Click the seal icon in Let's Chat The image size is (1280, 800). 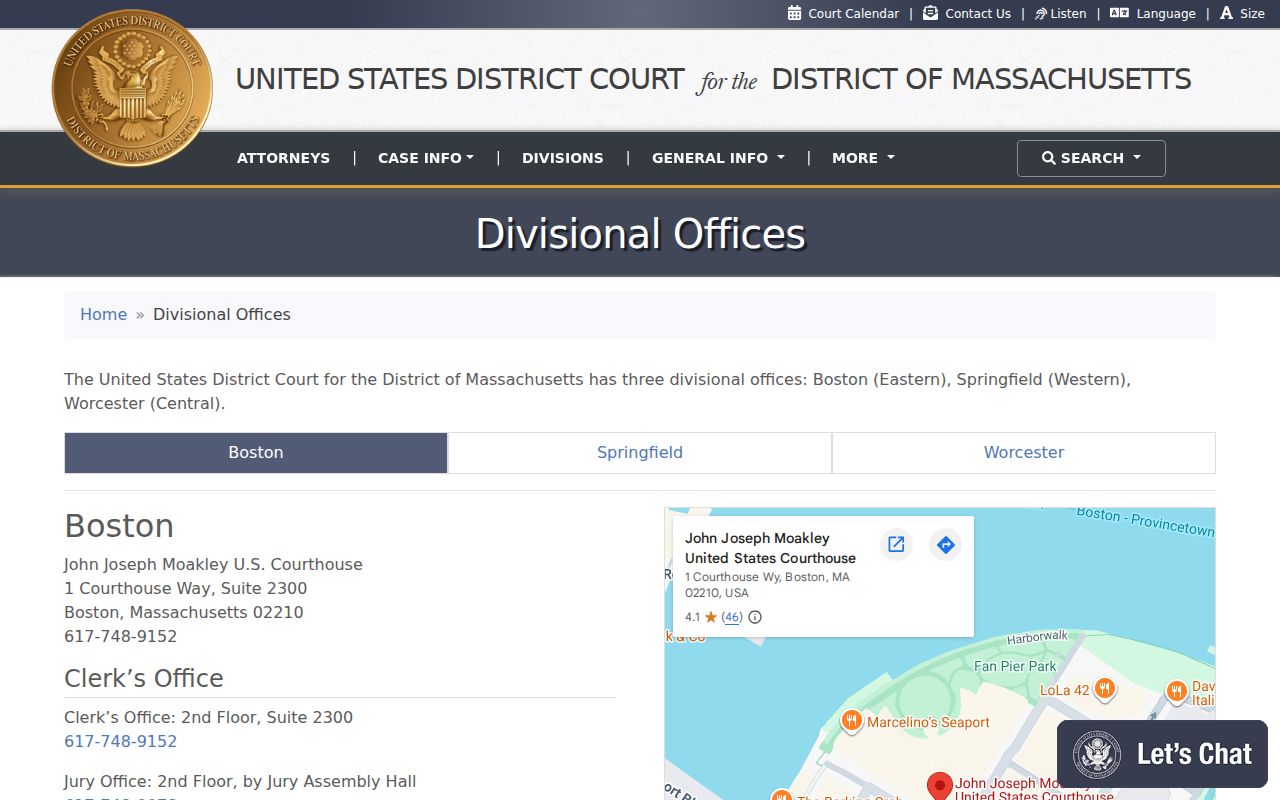1097,754
